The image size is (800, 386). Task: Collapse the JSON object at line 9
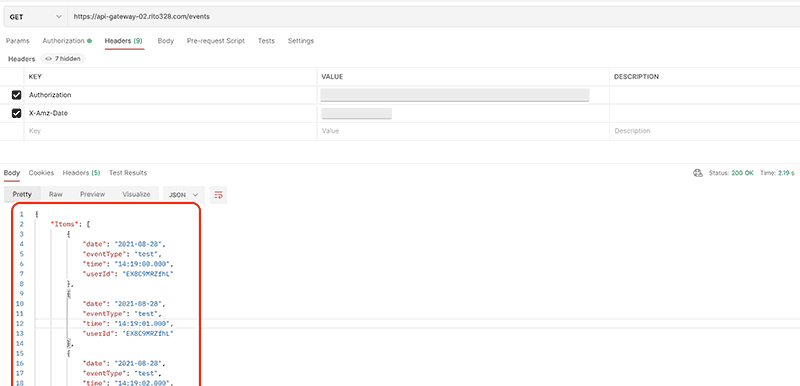[x=68, y=294]
